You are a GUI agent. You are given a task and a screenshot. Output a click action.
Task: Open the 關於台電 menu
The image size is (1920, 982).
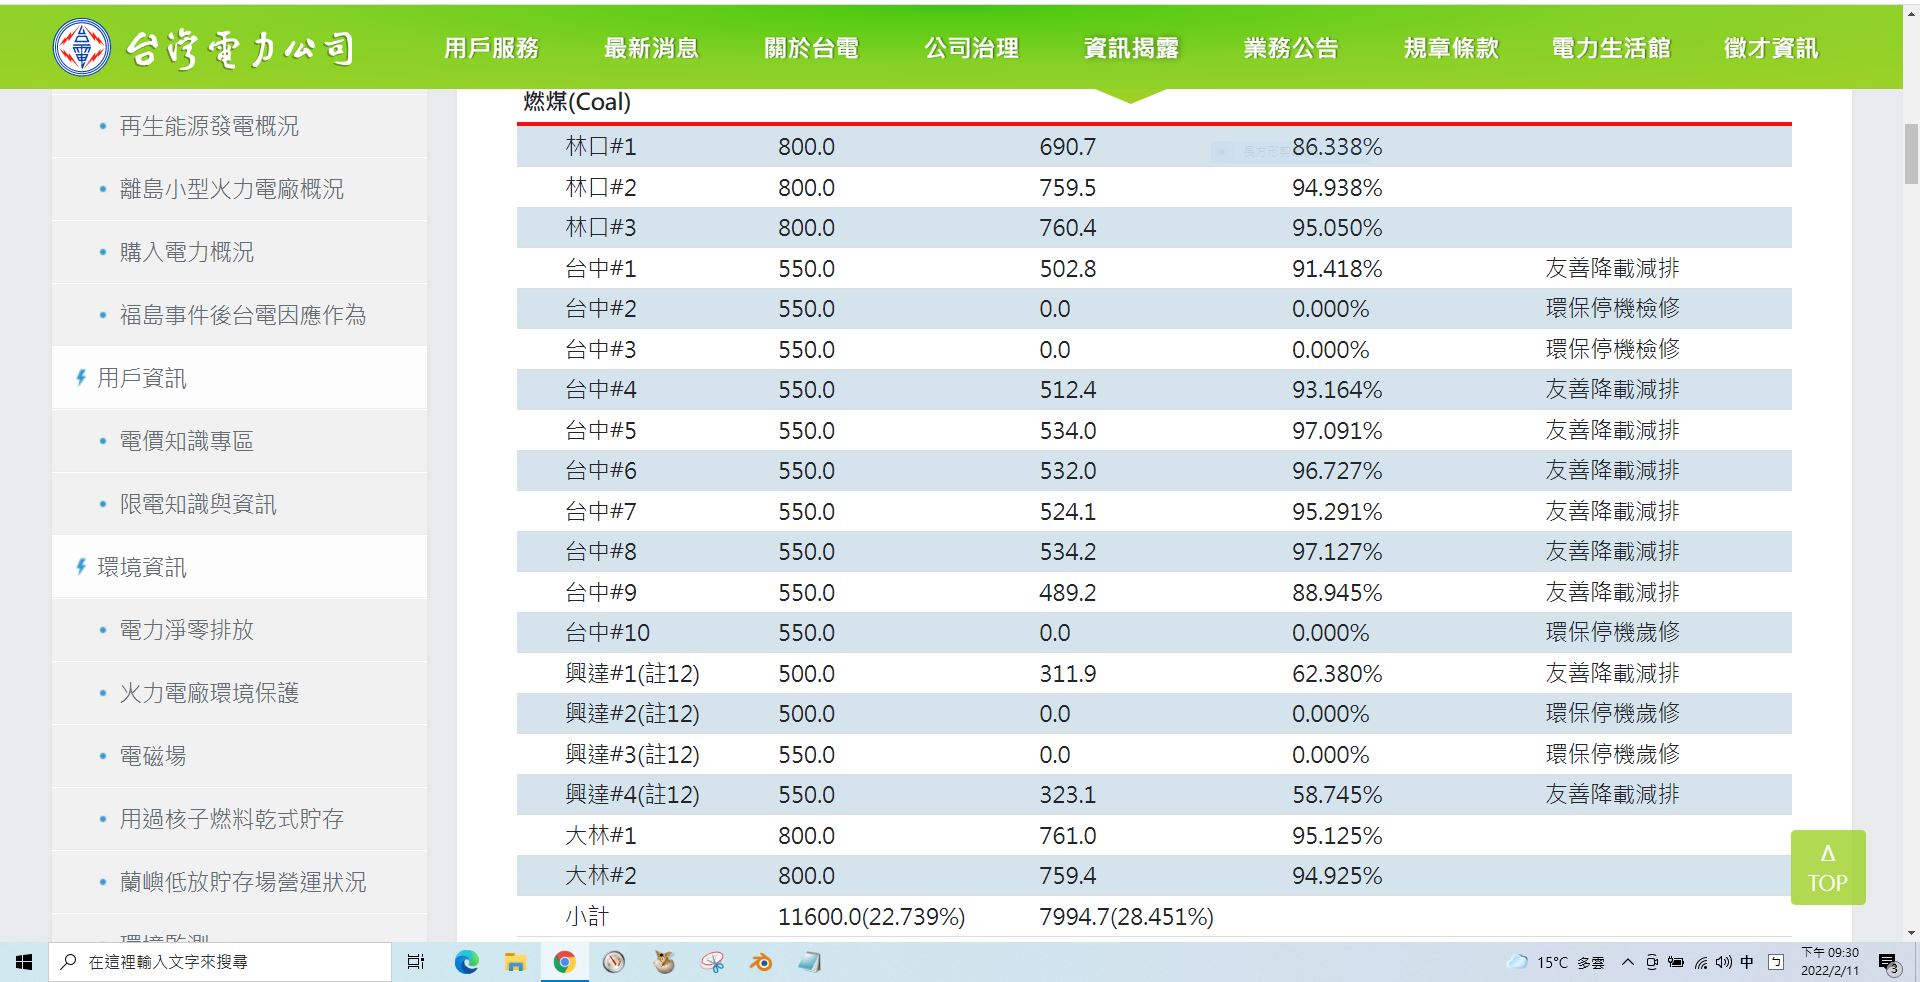point(811,48)
